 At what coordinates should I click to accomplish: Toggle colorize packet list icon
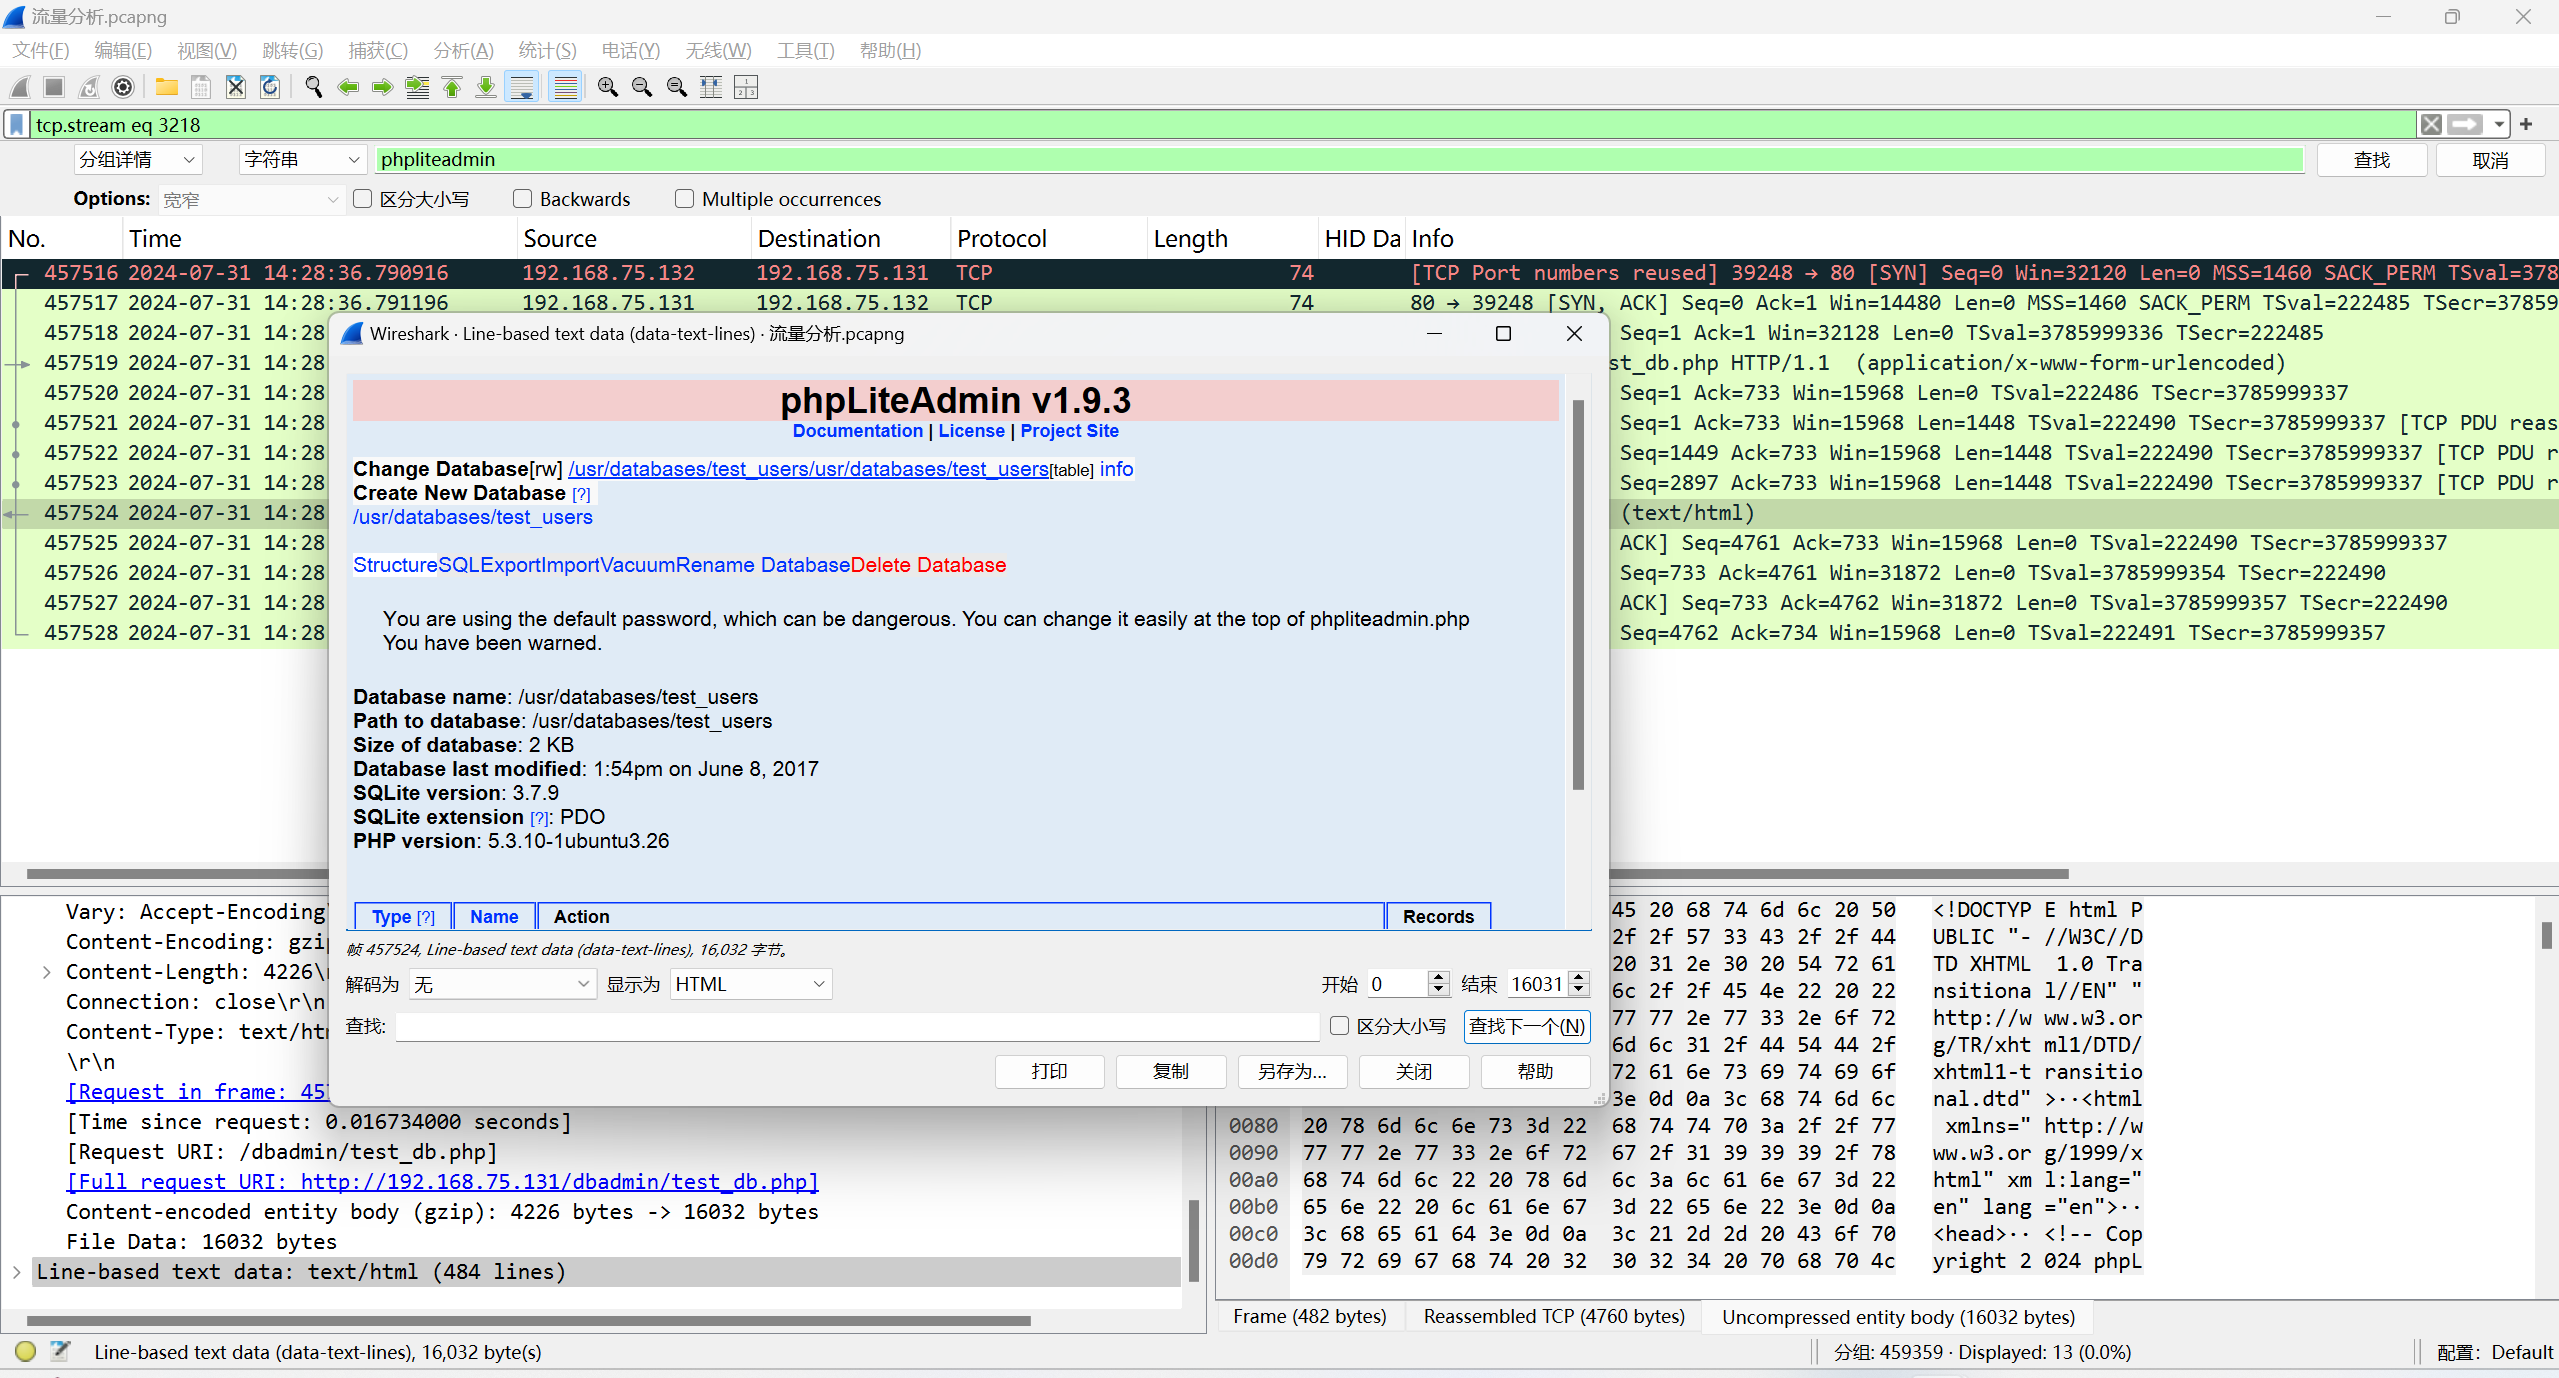[x=566, y=88]
